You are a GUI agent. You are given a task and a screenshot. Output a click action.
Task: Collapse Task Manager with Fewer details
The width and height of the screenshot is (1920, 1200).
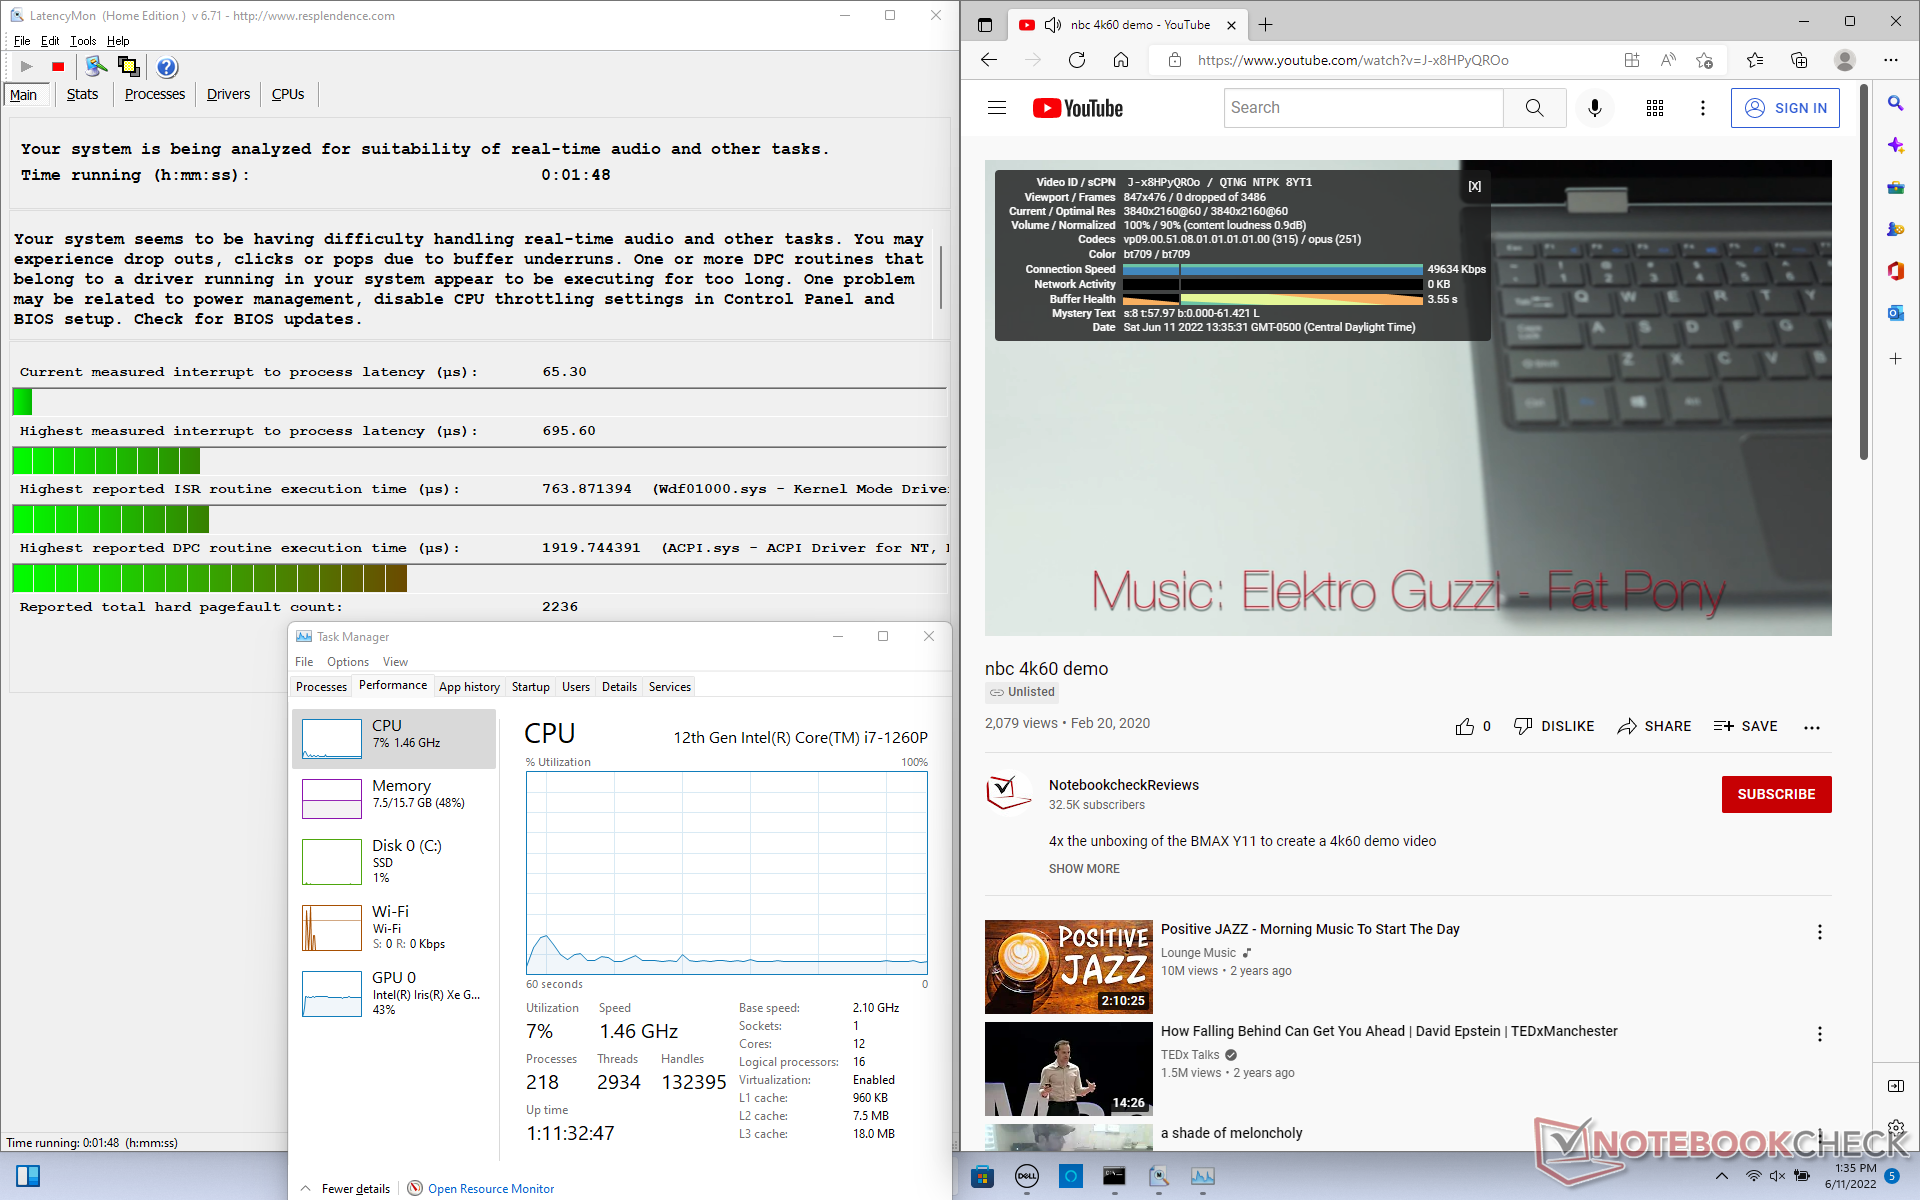tap(355, 1188)
